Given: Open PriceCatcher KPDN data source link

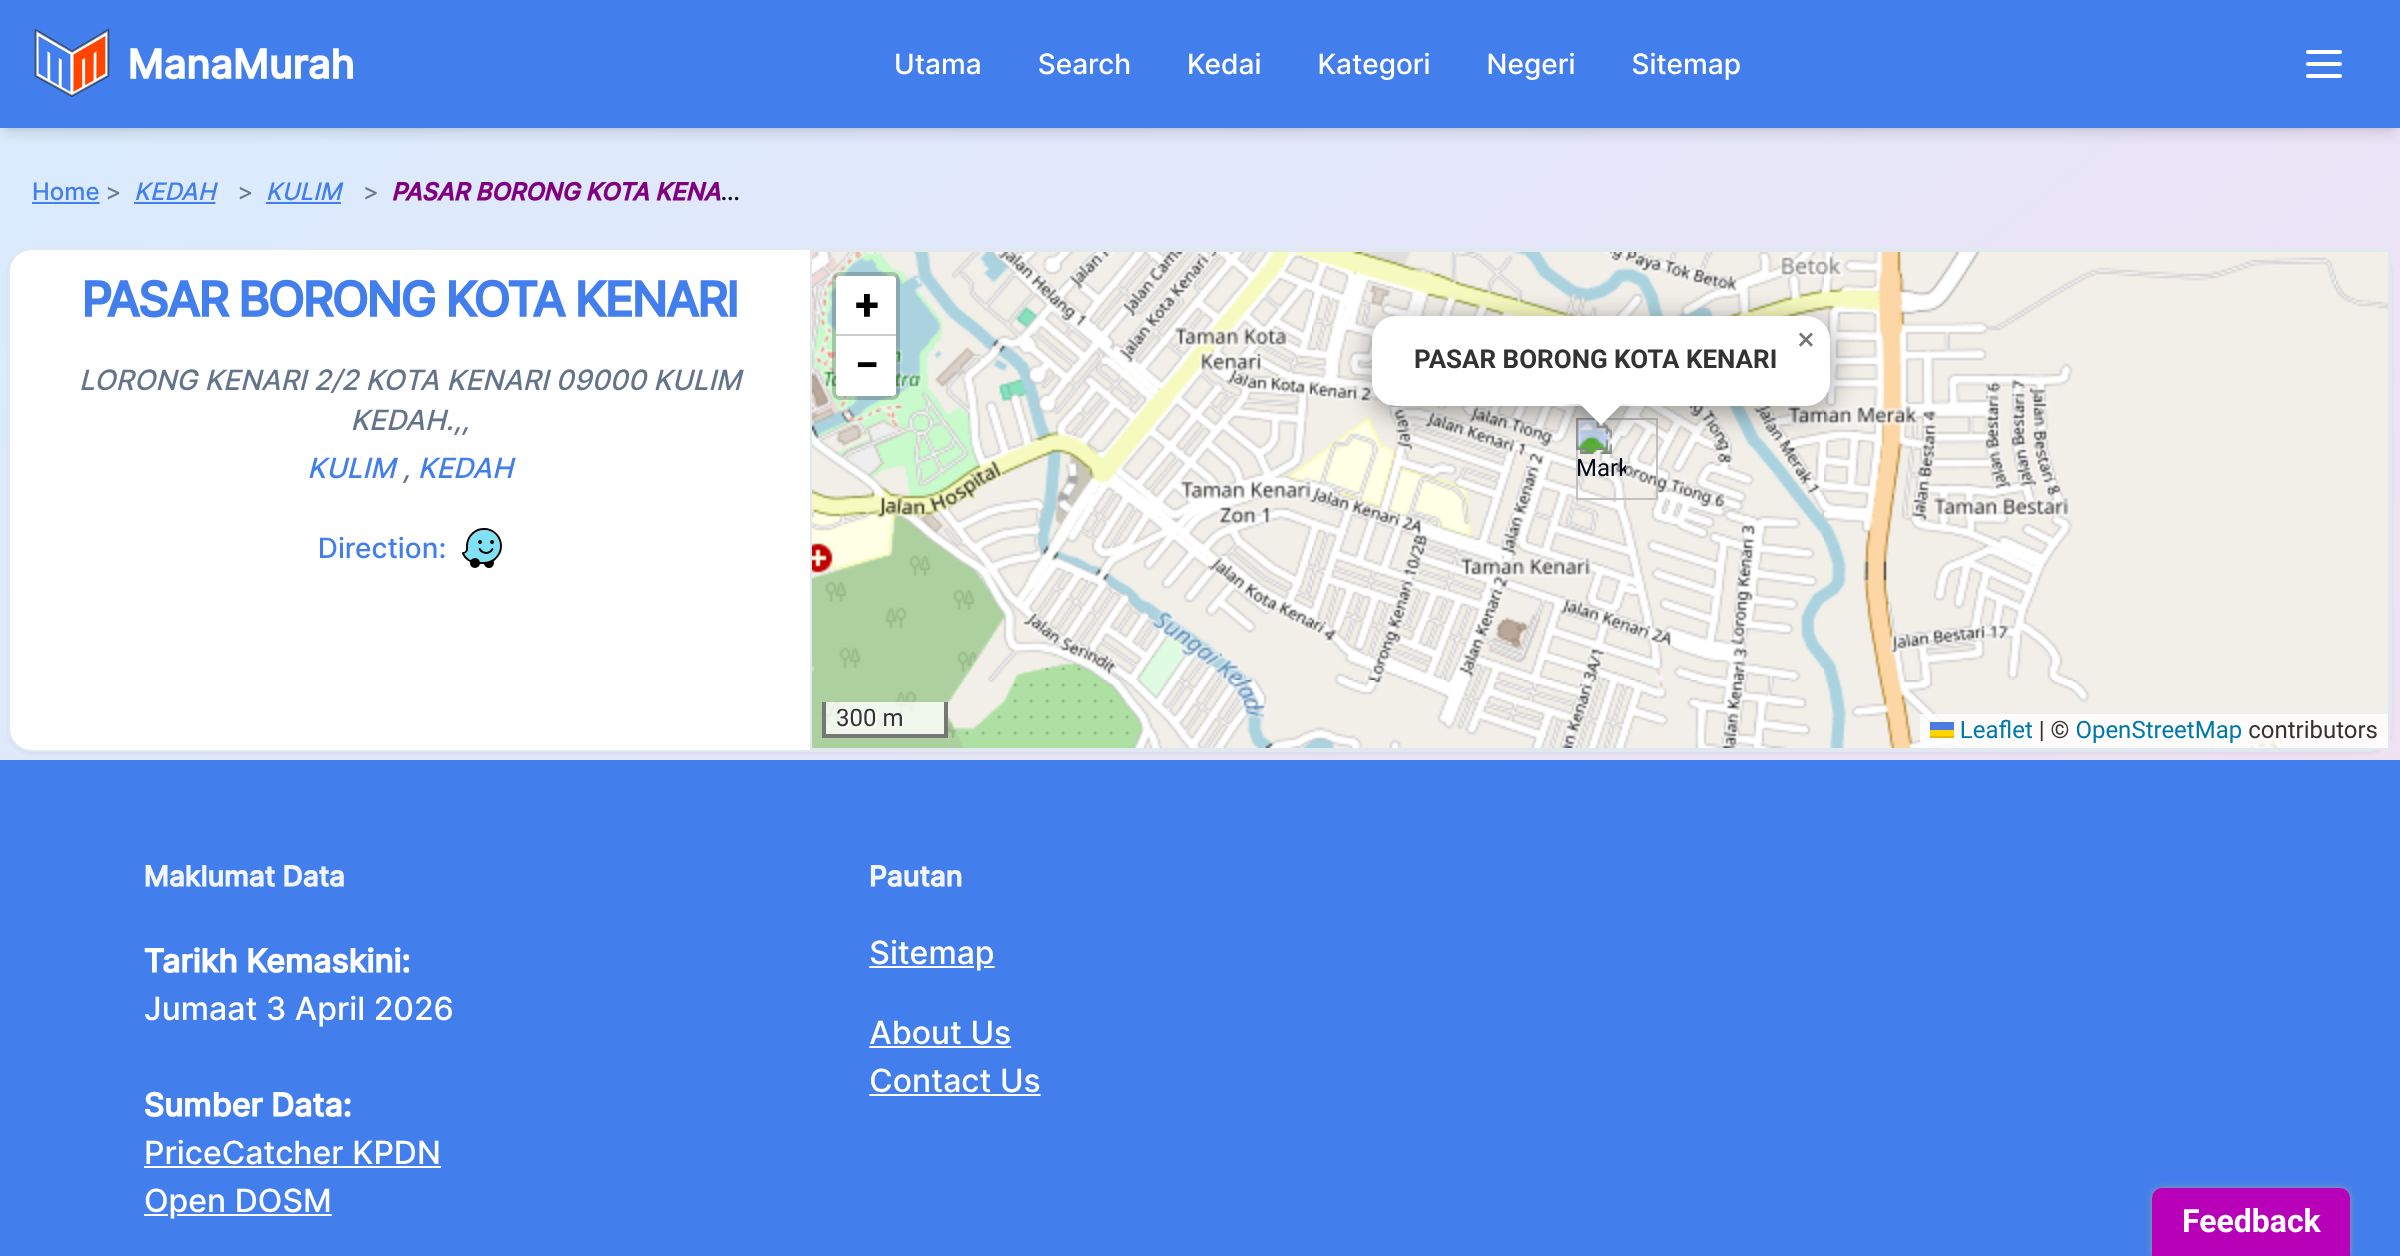Looking at the screenshot, I should (292, 1152).
